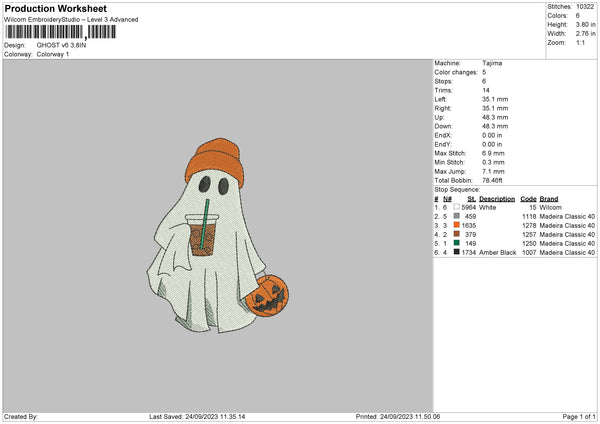Click the 'Colorway 1' value

pyautogui.click(x=53, y=54)
